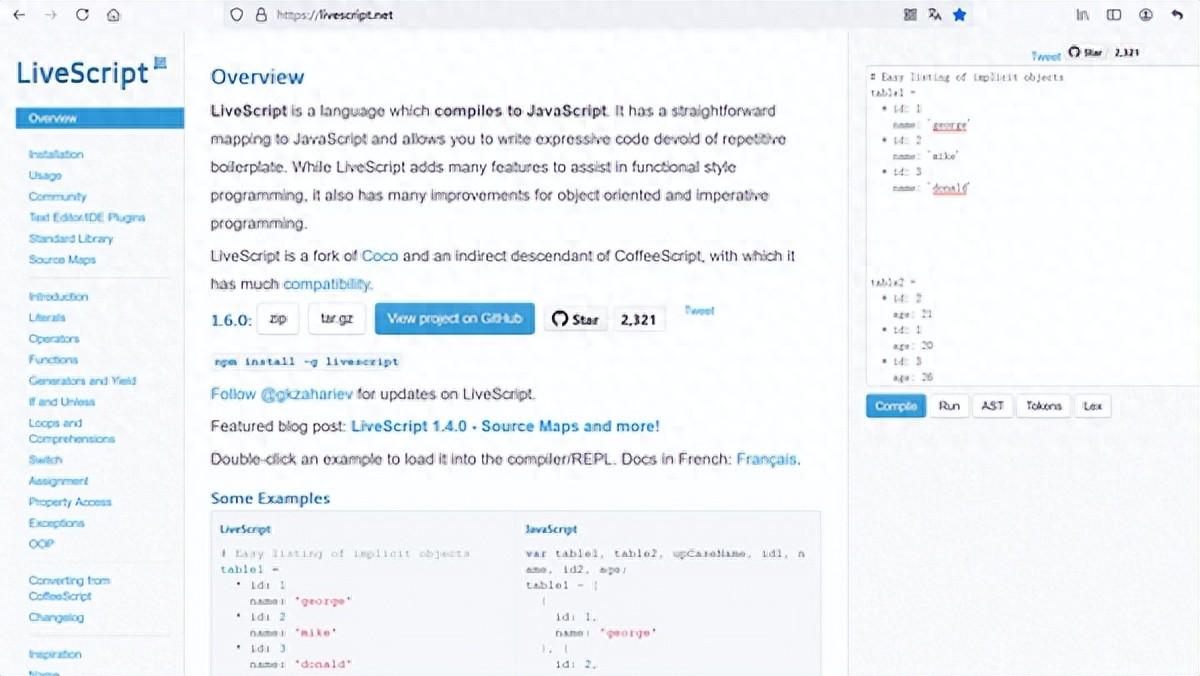Click the JavaScript example column header

coord(551,529)
